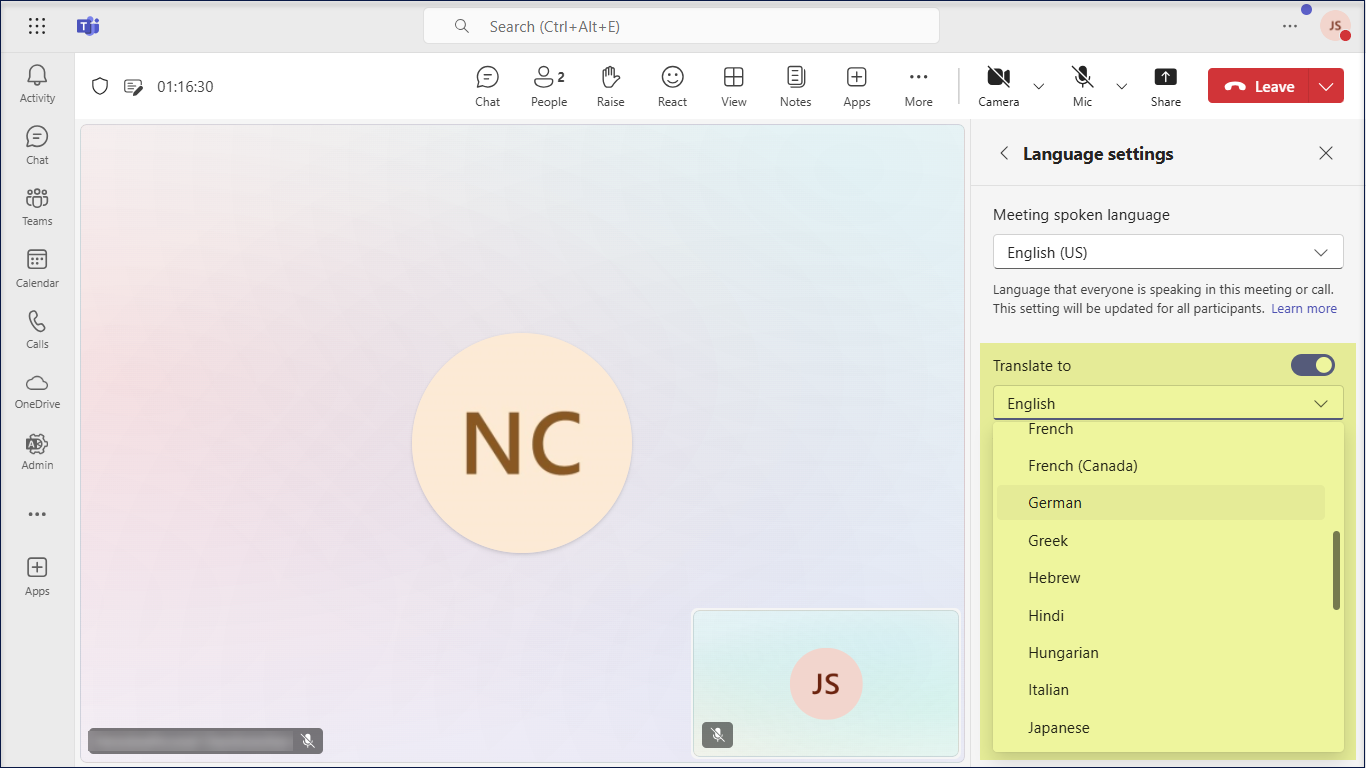Raise your hand in the meeting
1366x768 pixels.
pyautogui.click(x=610, y=86)
